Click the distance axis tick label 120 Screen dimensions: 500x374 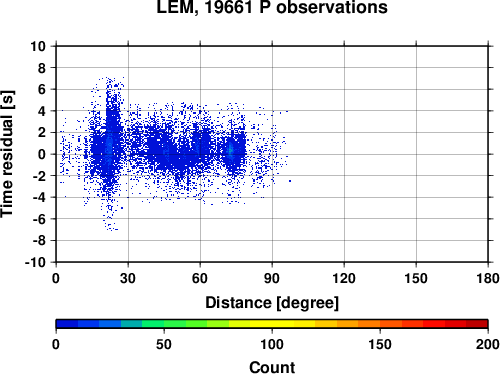(344, 278)
